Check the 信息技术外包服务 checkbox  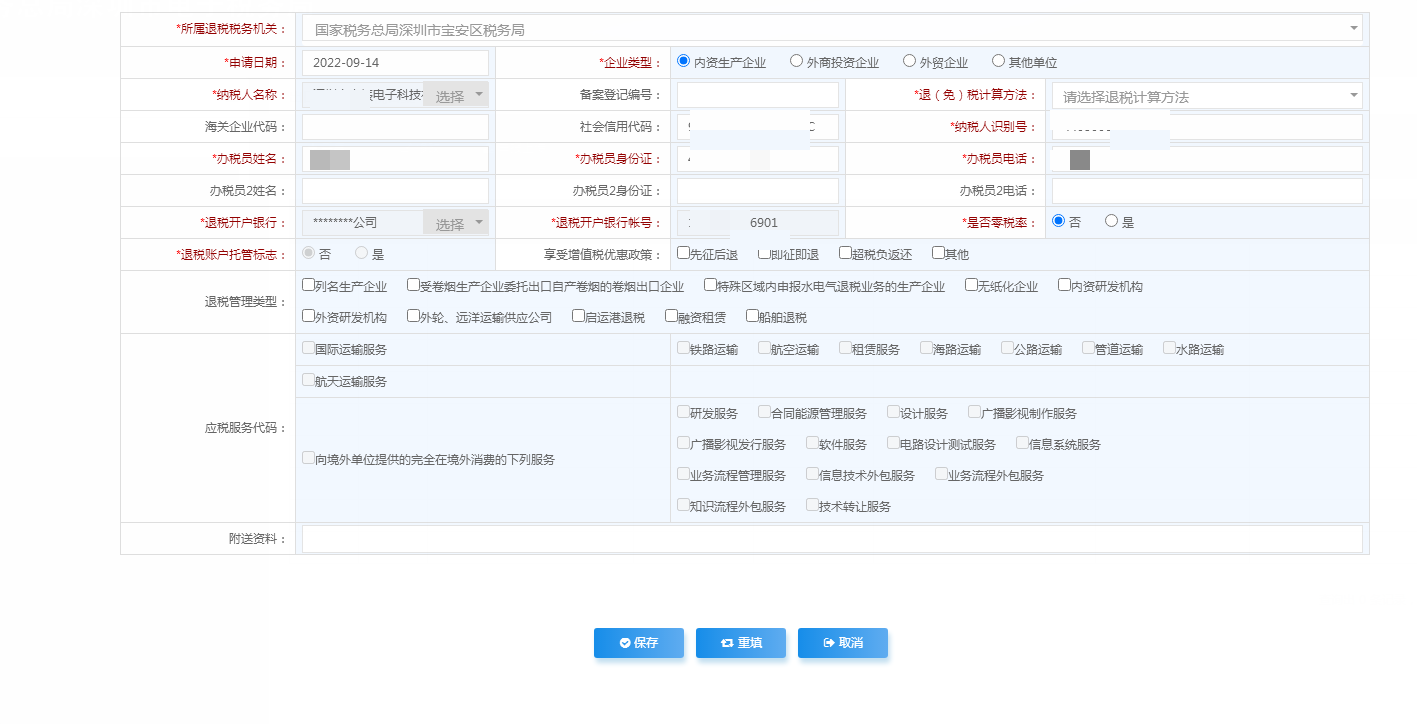pos(812,474)
